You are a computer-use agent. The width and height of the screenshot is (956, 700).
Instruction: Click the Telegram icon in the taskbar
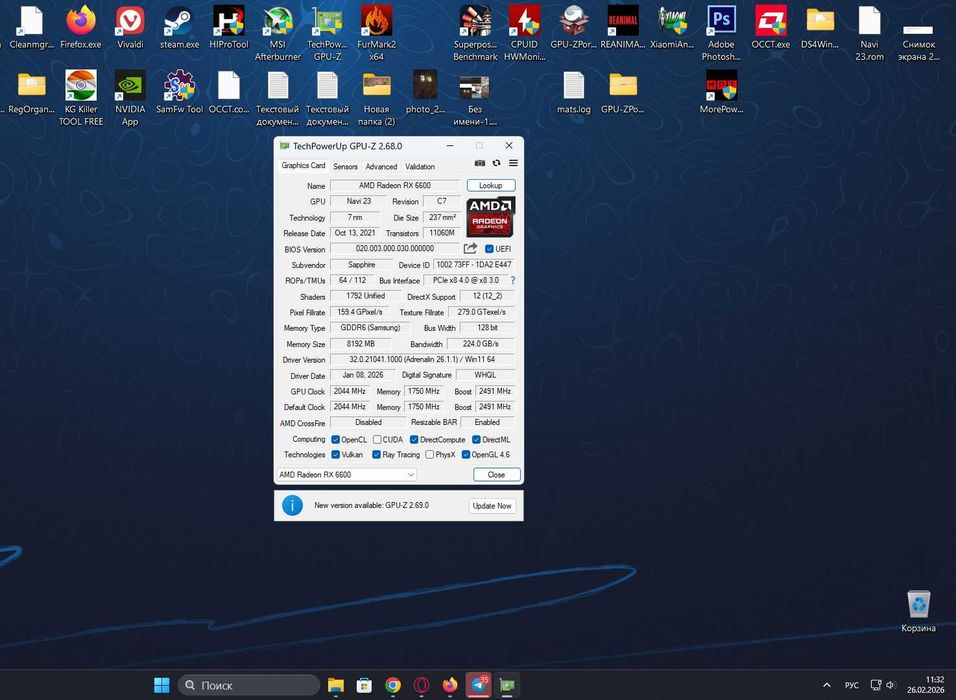[x=479, y=685]
